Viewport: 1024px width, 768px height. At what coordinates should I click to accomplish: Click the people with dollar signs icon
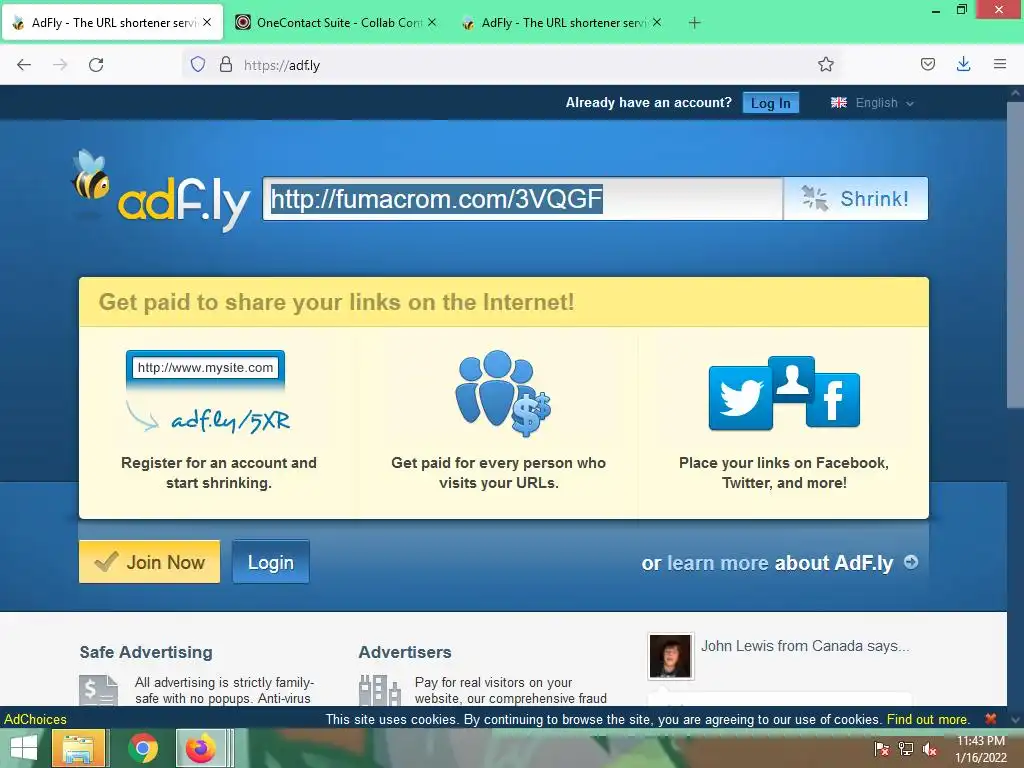click(x=503, y=393)
